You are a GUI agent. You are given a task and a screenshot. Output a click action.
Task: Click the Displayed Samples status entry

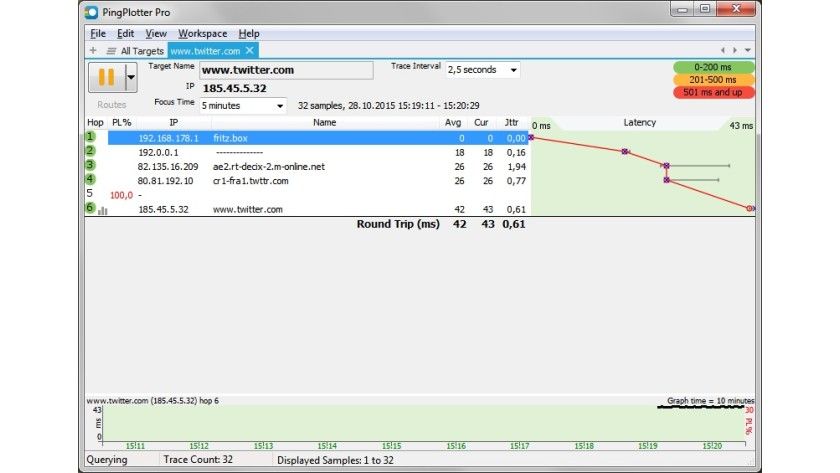coord(335,460)
